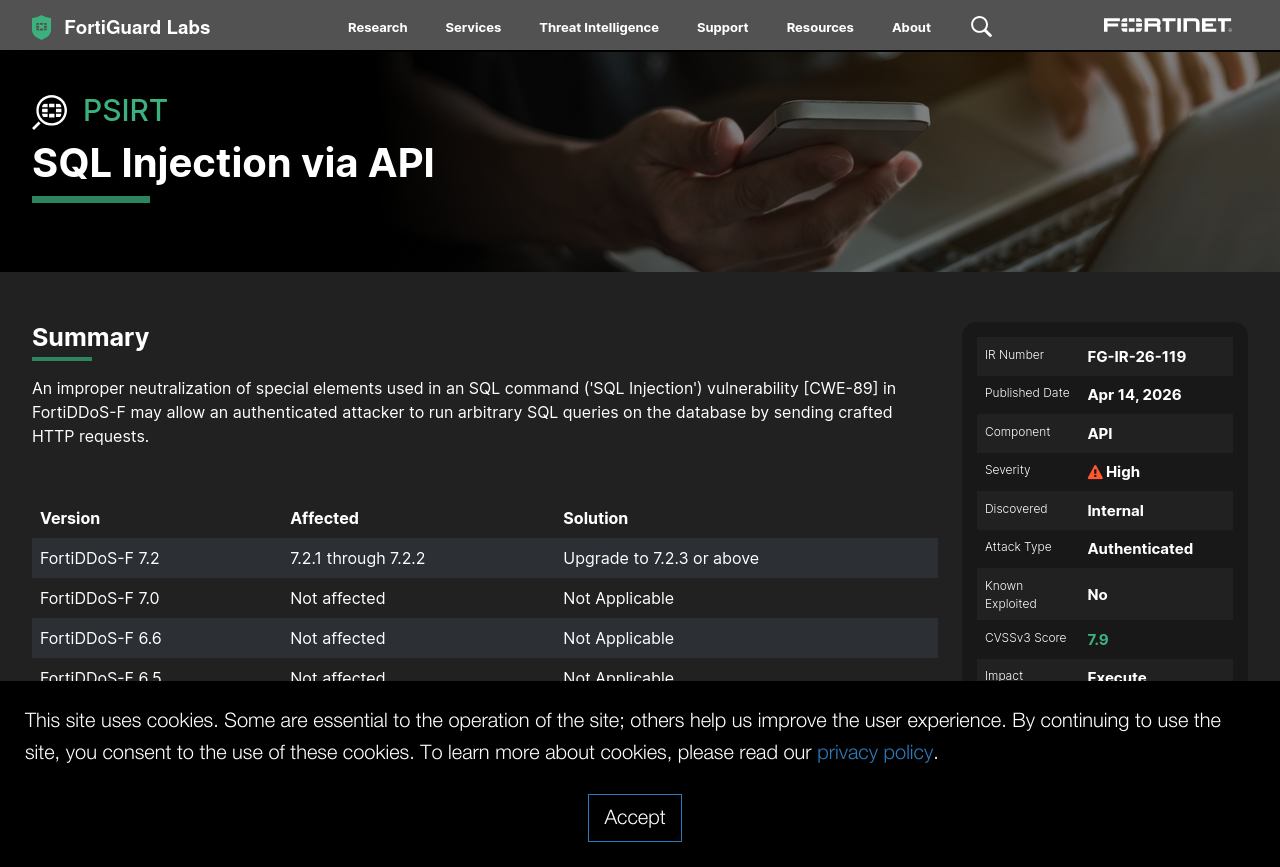1280x867 pixels.
Task: Click the High severity warning icon
Action: point(1095,472)
